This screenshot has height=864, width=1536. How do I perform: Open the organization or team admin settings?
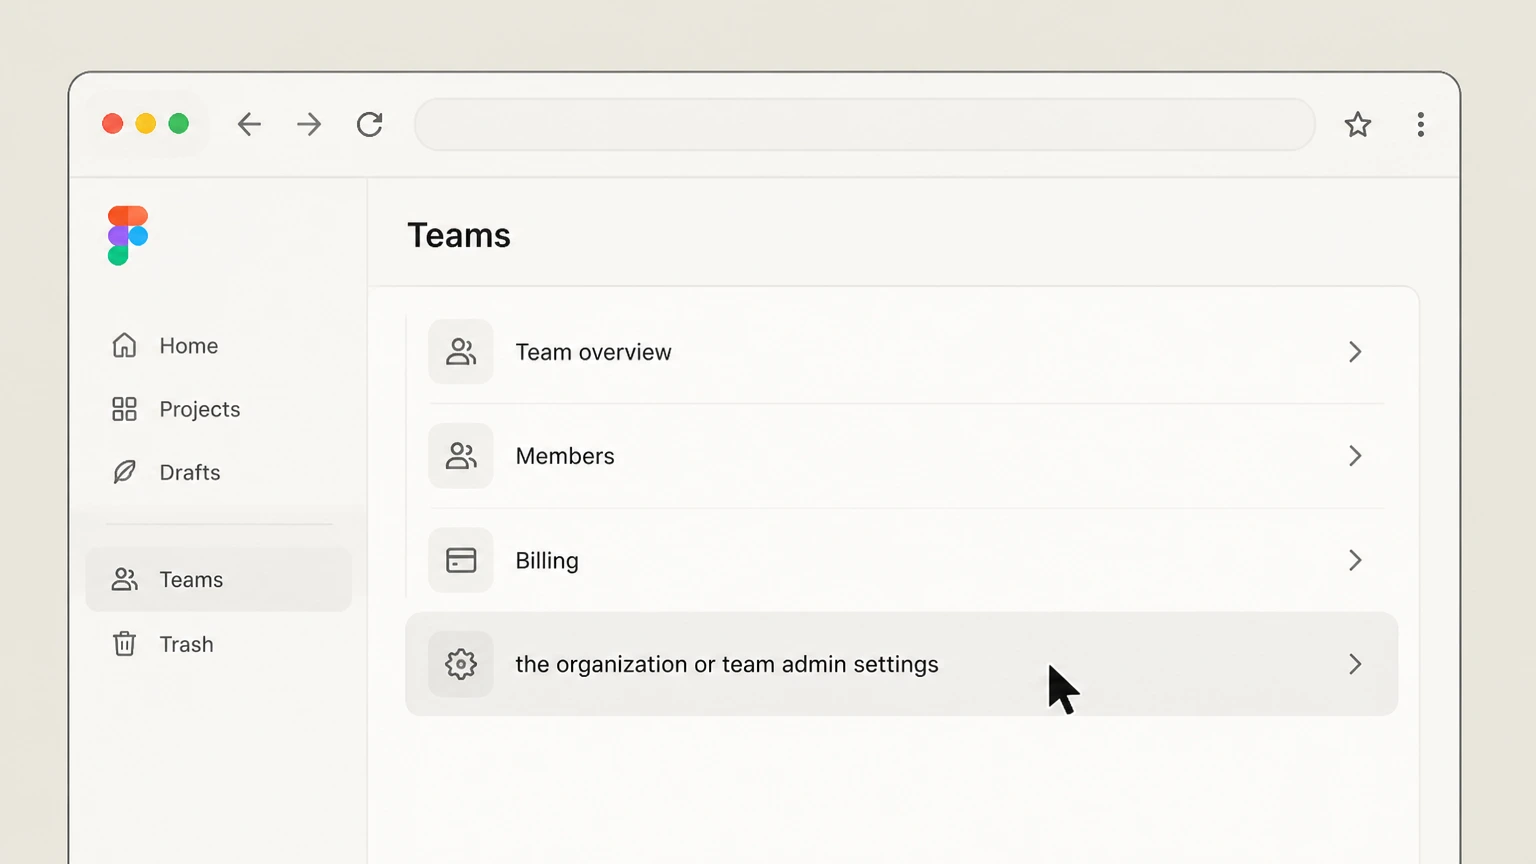click(901, 664)
